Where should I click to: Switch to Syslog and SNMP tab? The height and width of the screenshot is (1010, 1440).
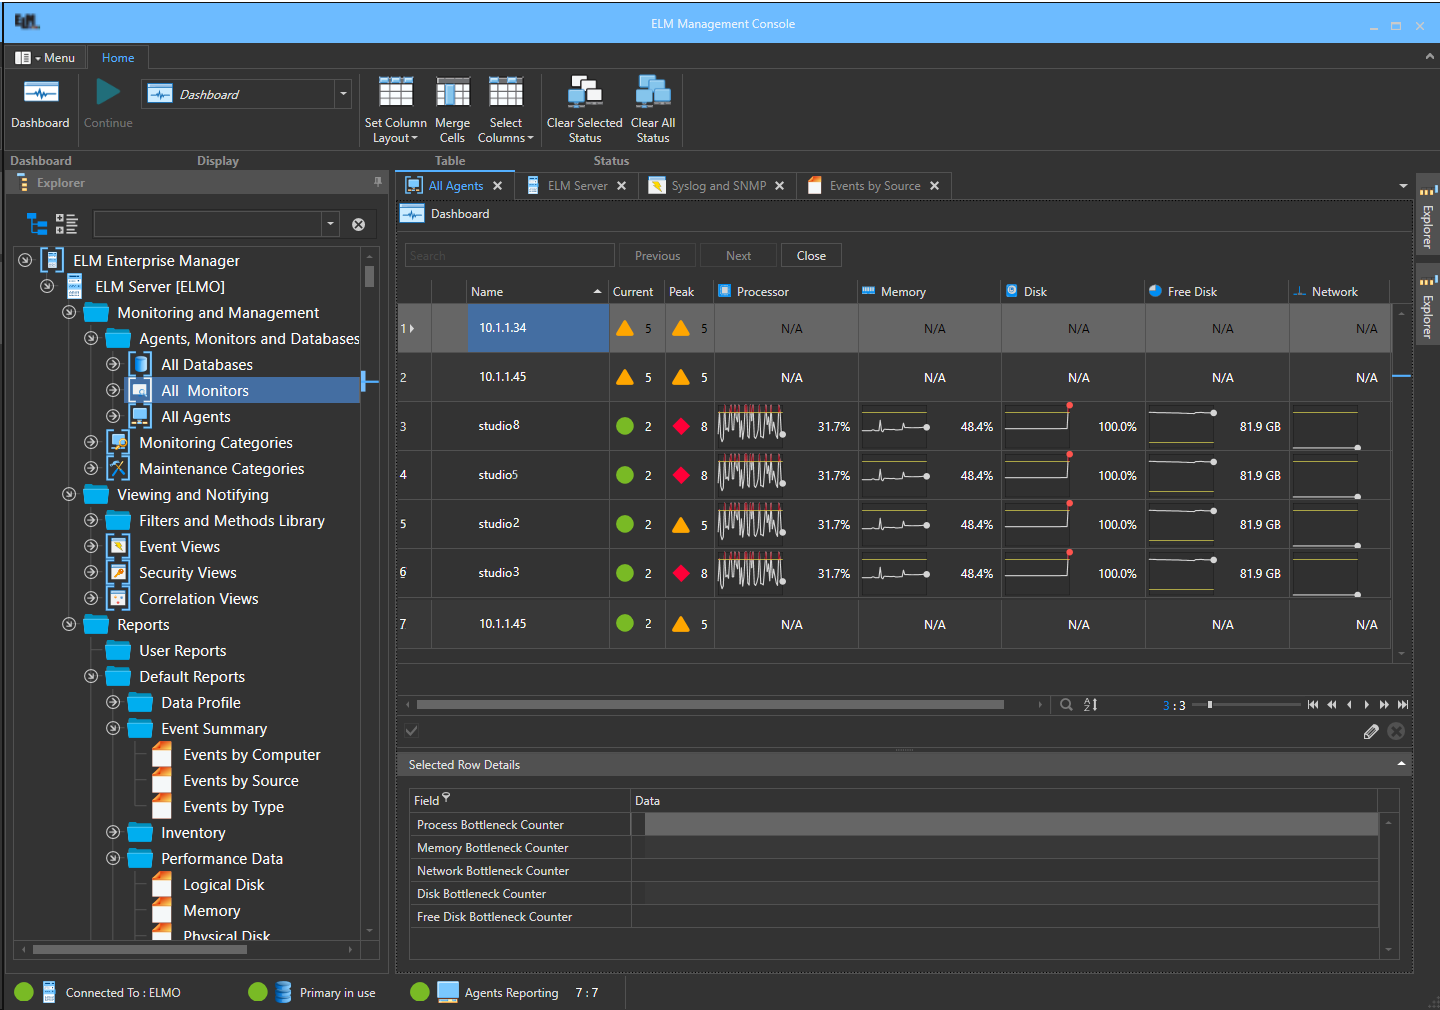pos(718,186)
